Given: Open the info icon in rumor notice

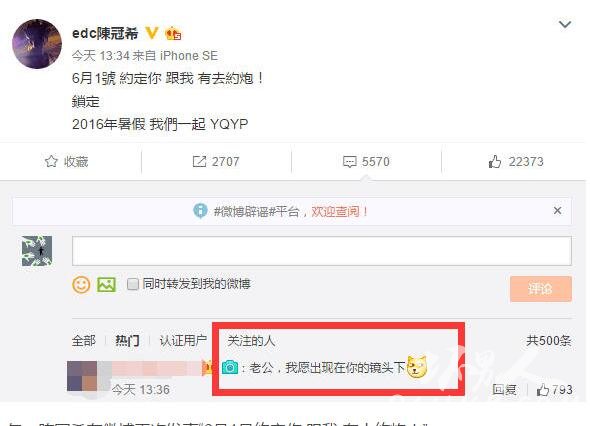Looking at the screenshot, I should click(200, 211).
